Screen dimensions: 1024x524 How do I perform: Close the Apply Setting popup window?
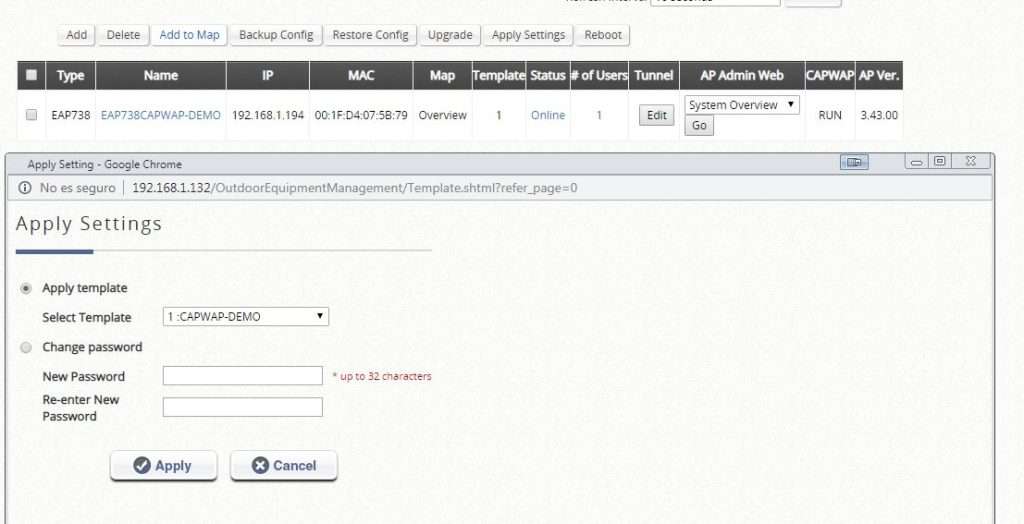coord(970,161)
